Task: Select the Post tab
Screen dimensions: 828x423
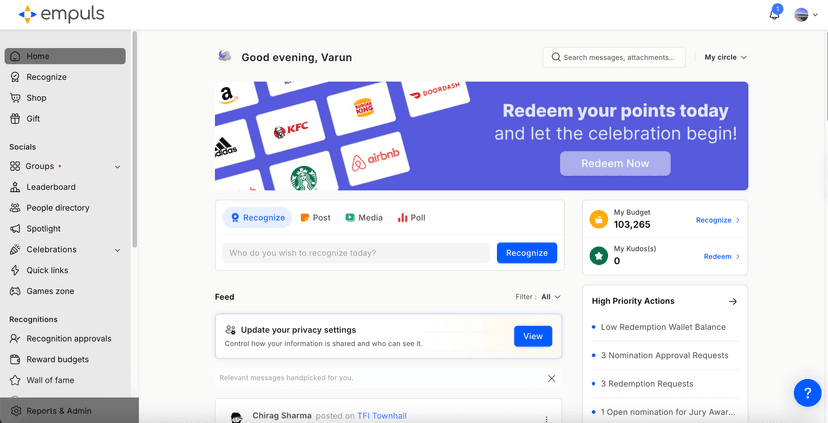Action: pos(315,217)
